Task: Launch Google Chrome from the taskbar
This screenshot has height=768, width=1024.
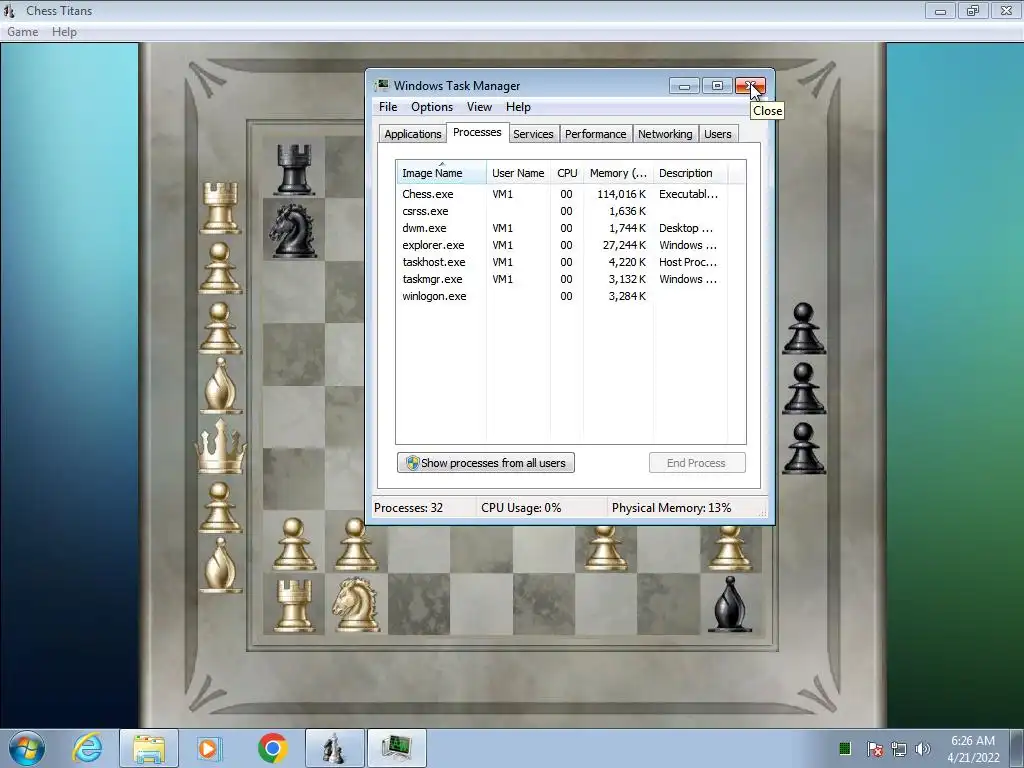Action: point(272,748)
